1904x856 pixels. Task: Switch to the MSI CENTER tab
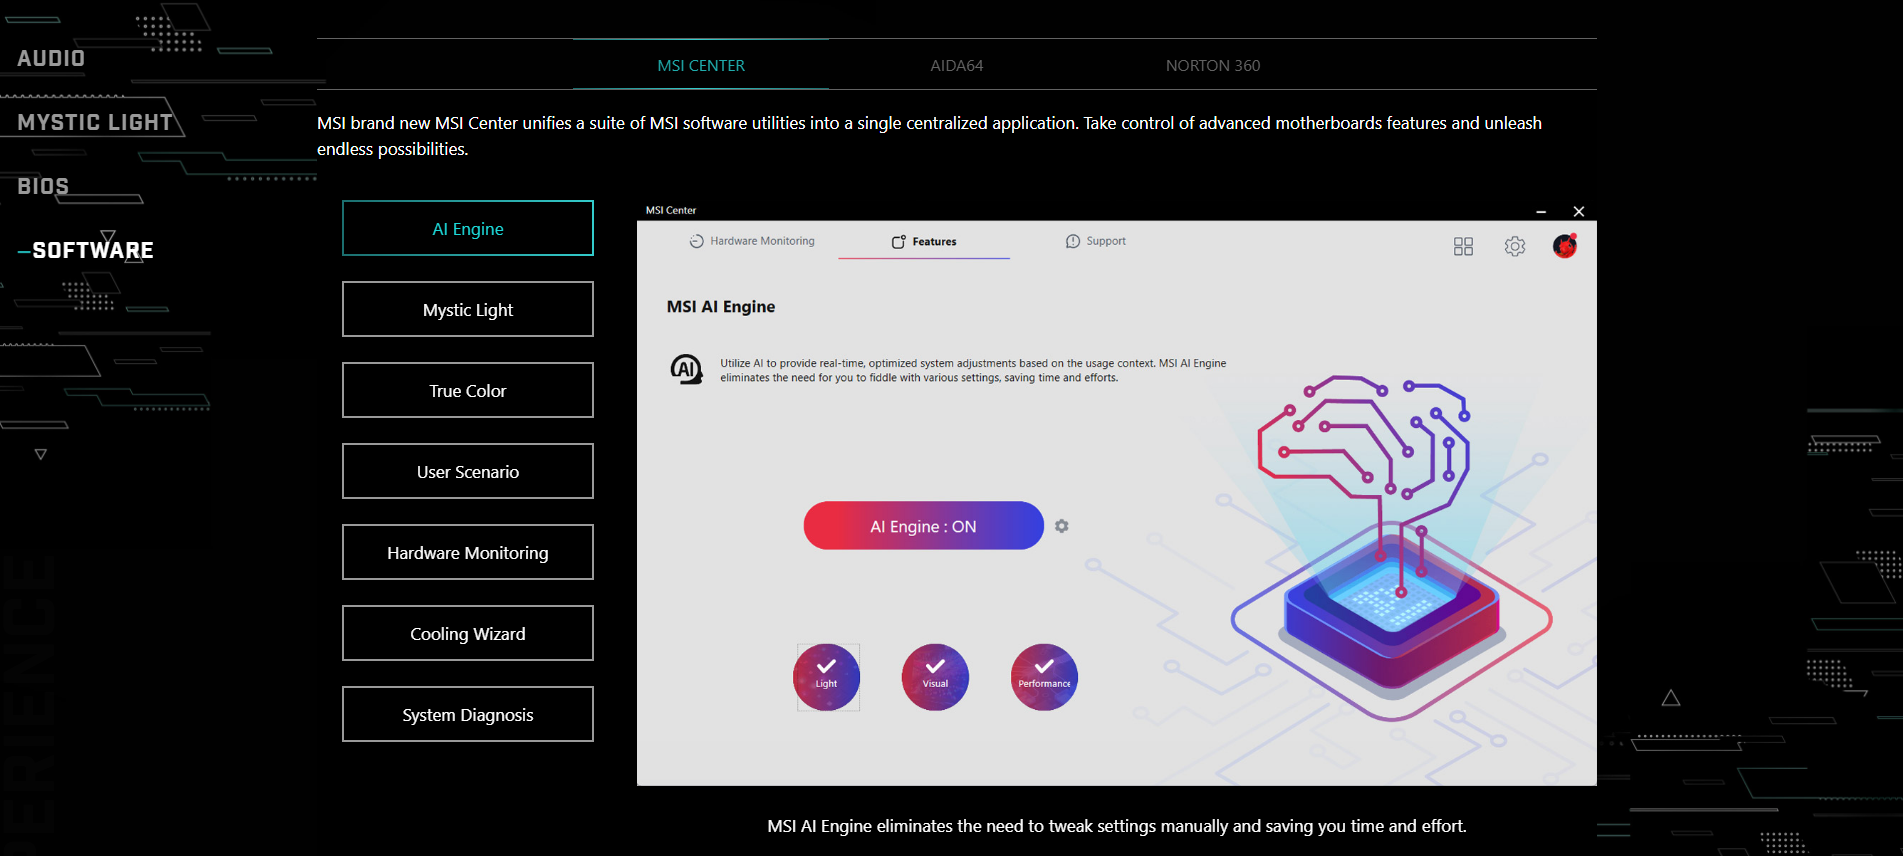(x=701, y=65)
